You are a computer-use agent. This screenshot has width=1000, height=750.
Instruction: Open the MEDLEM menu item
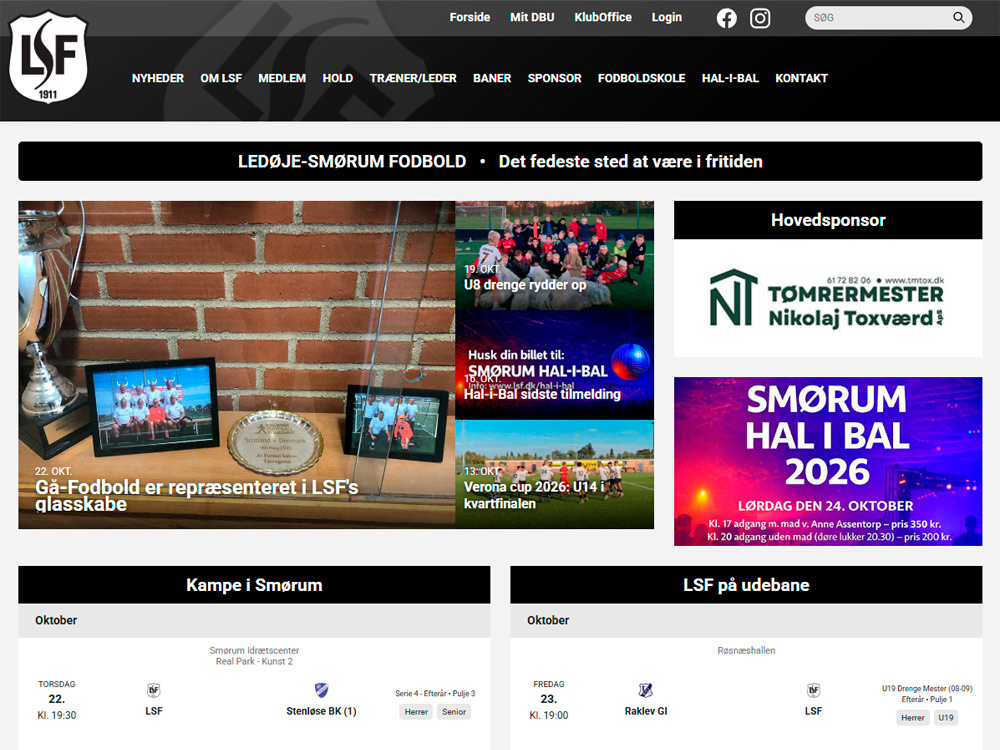[282, 78]
